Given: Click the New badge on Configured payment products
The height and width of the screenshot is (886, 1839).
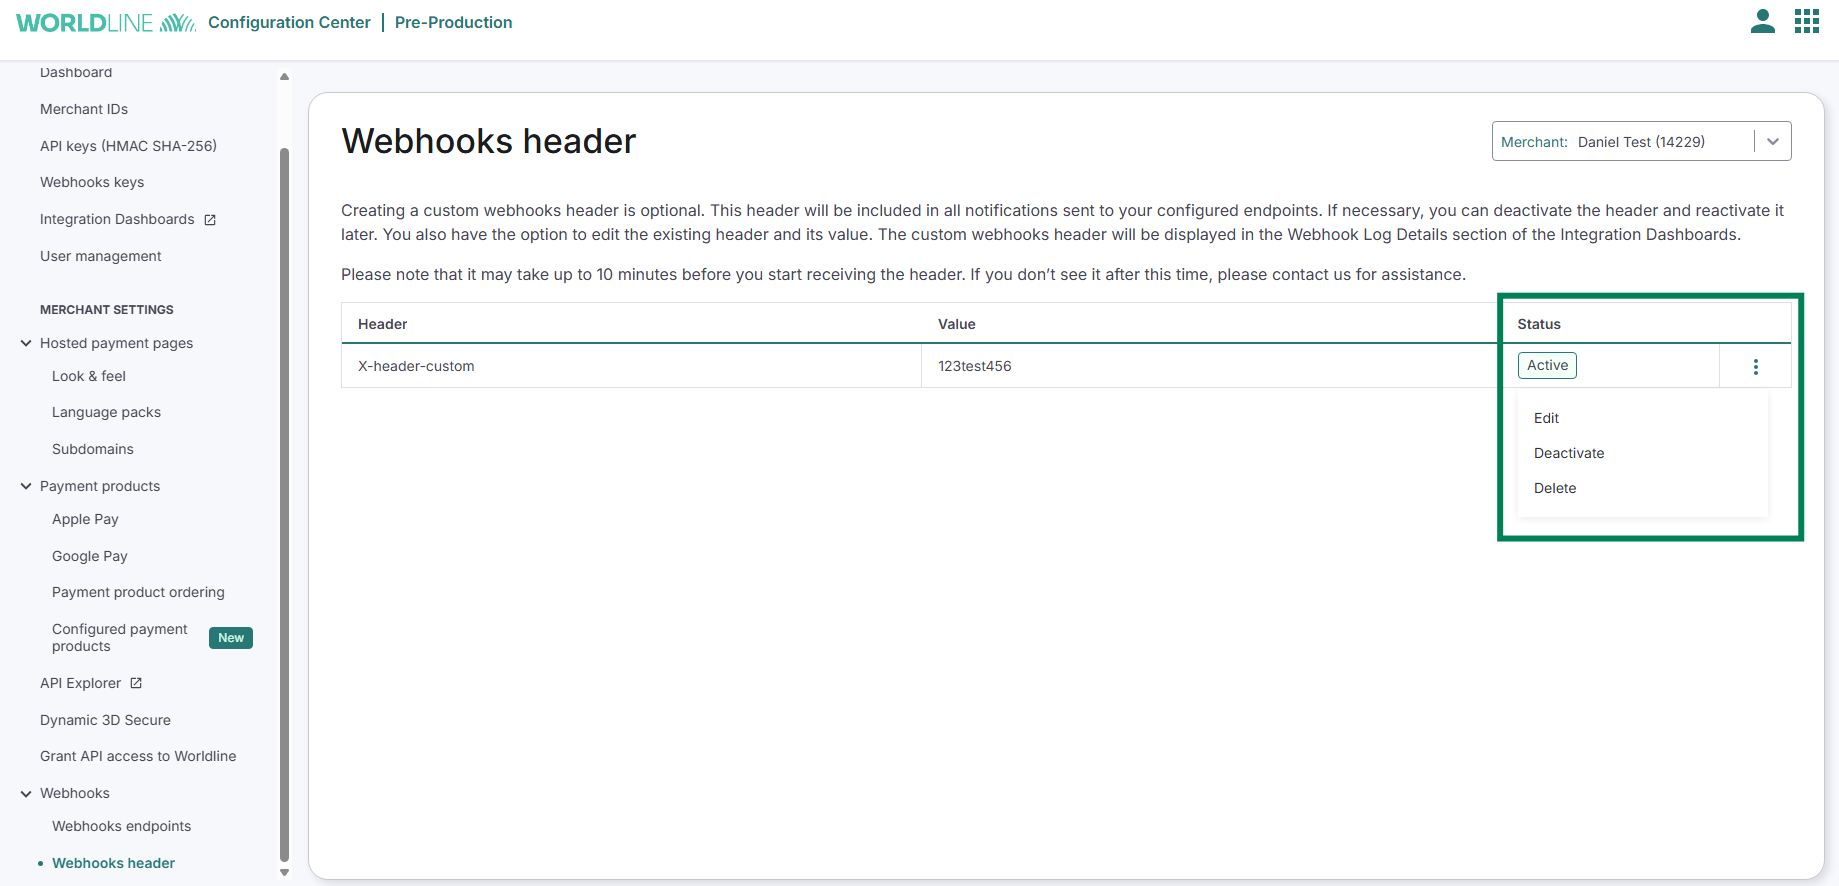Looking at the screenshot, I should click(231, 638).
